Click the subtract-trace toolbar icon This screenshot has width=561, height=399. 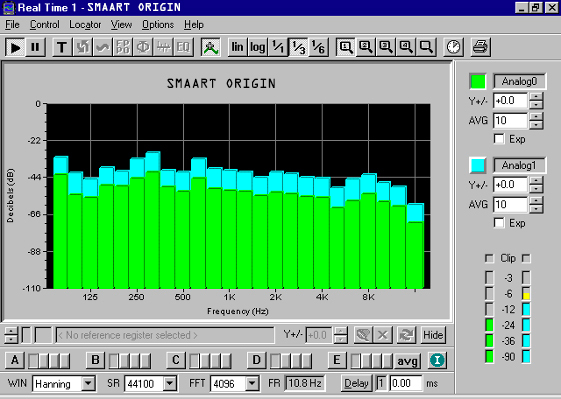(163, 47)
